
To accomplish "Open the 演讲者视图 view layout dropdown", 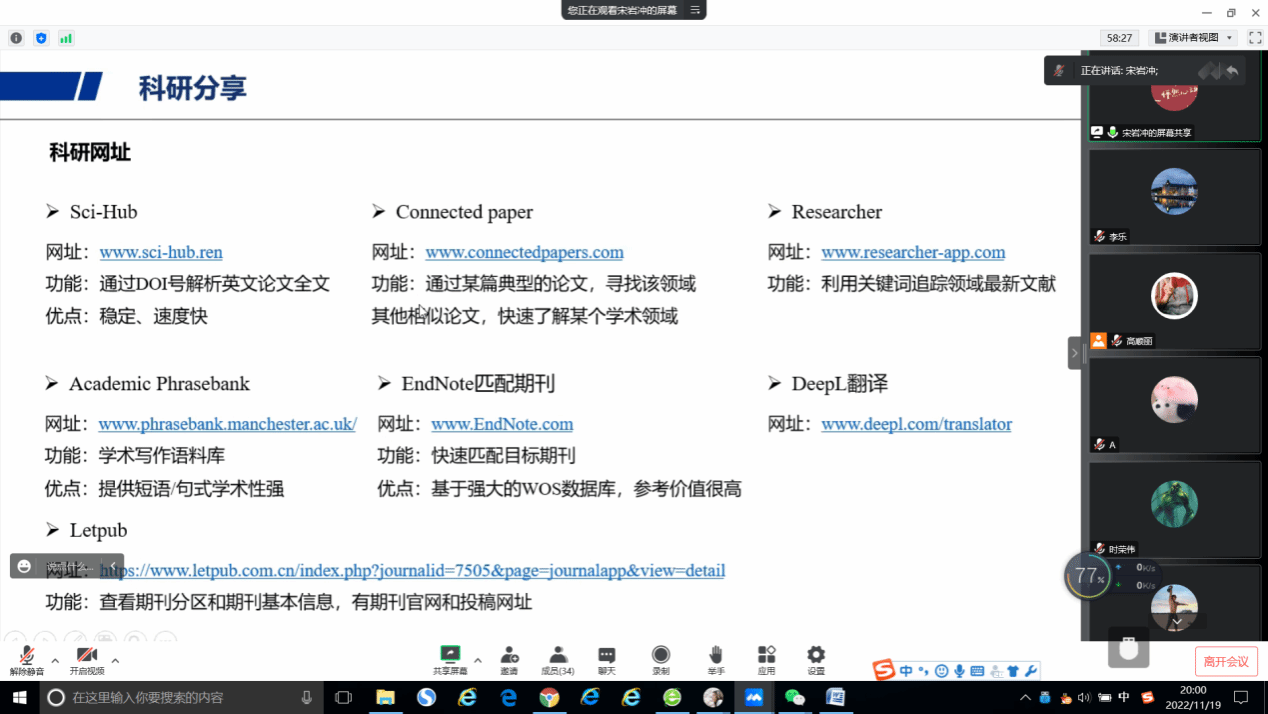I will click(1193, 38).
